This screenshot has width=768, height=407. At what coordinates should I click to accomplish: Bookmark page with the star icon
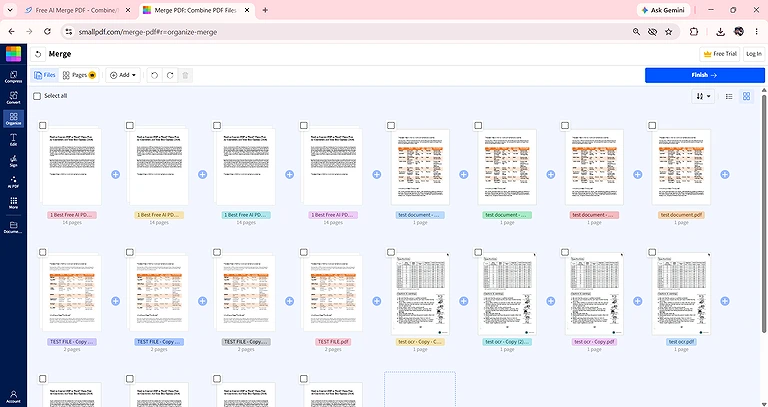click(x=668, y=32)
